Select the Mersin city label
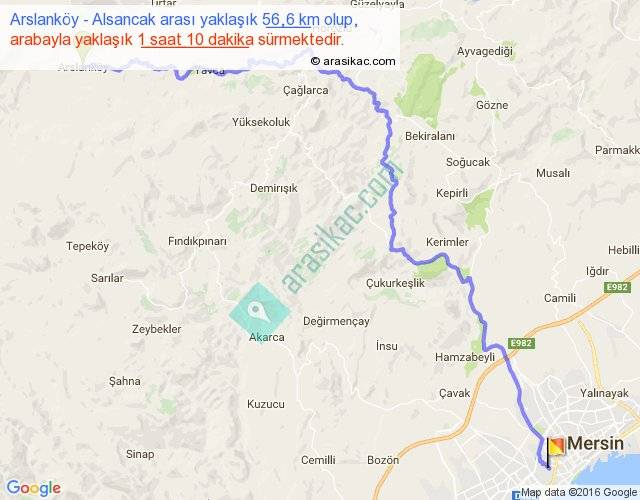Viewport: 640px width, 500px height. click(595, 443)
